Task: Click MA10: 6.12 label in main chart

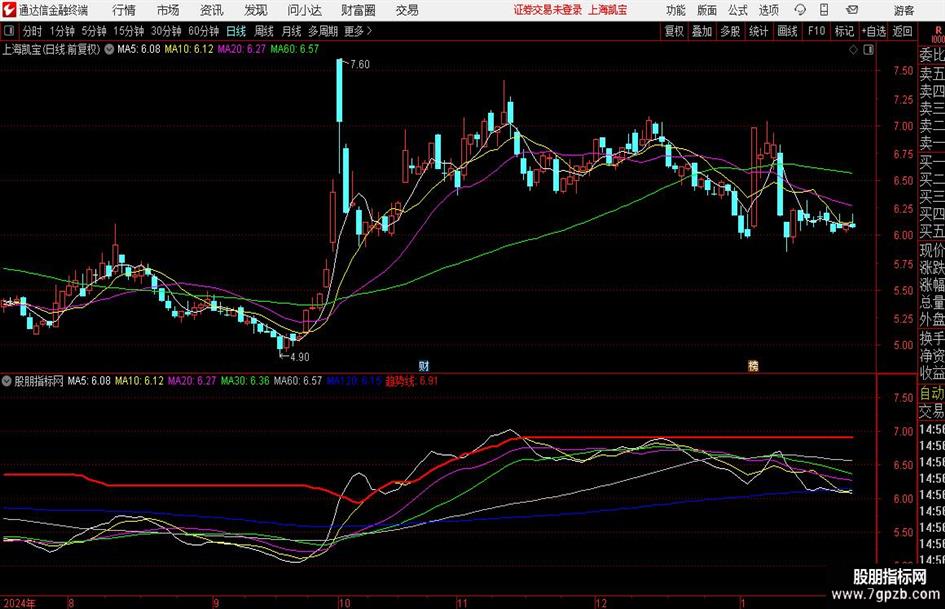Action: 189,49
